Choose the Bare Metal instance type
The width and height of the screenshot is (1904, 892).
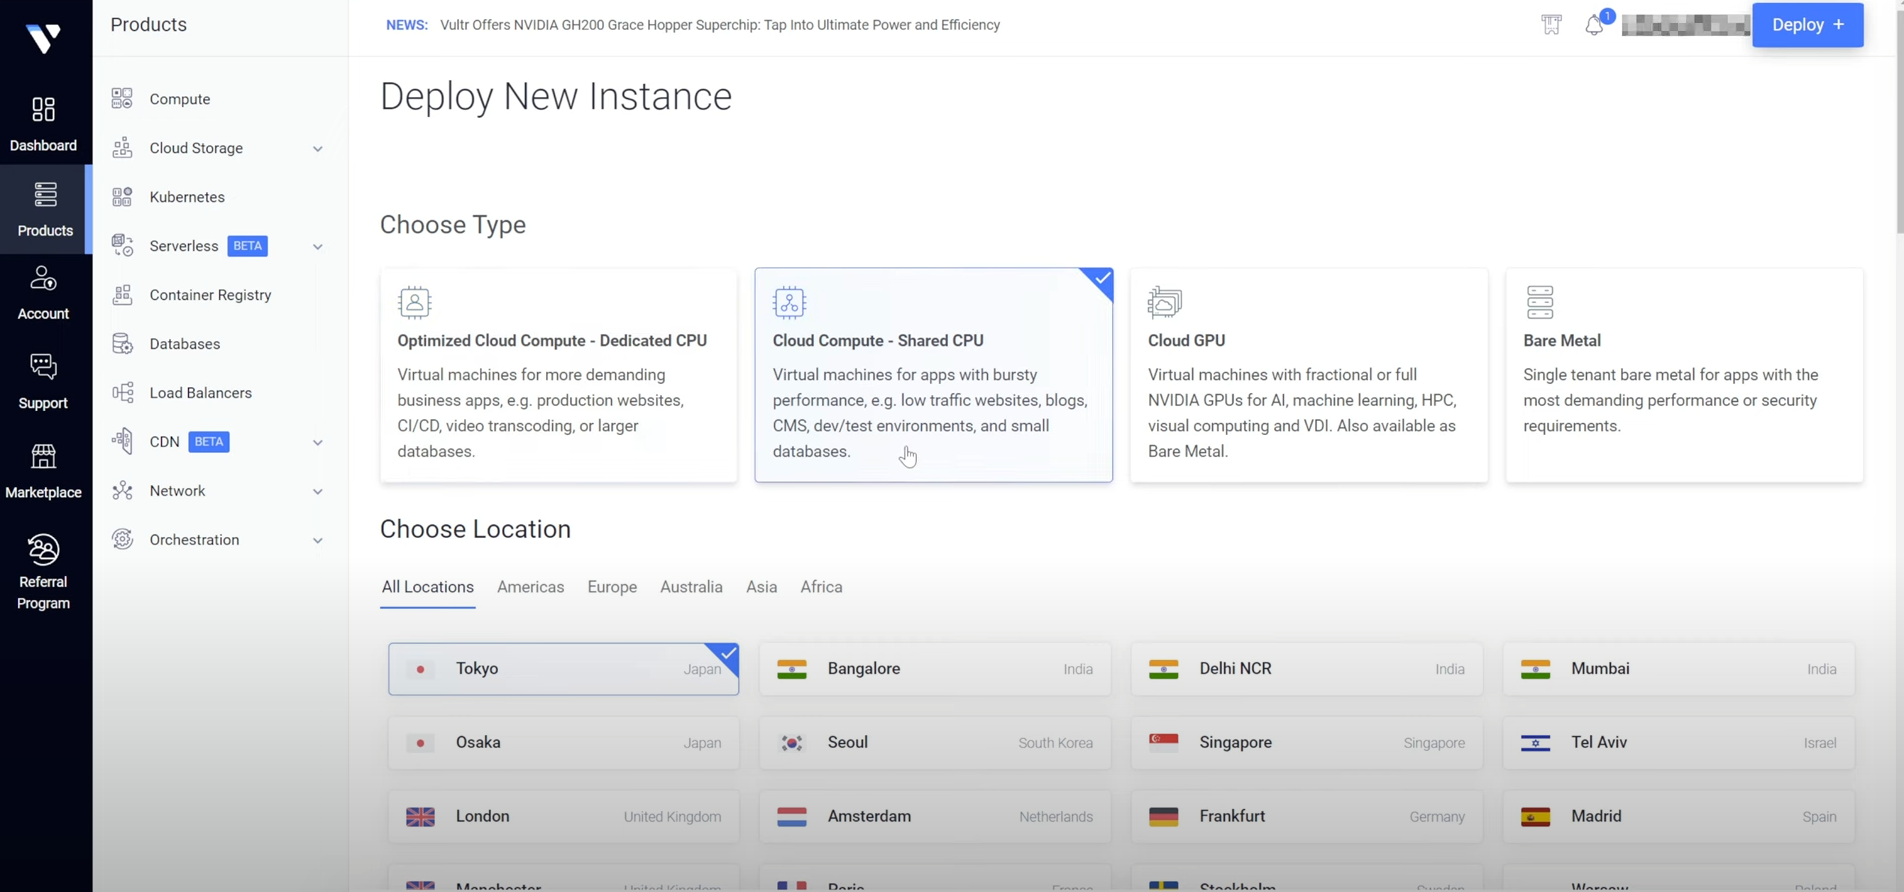1683,375
